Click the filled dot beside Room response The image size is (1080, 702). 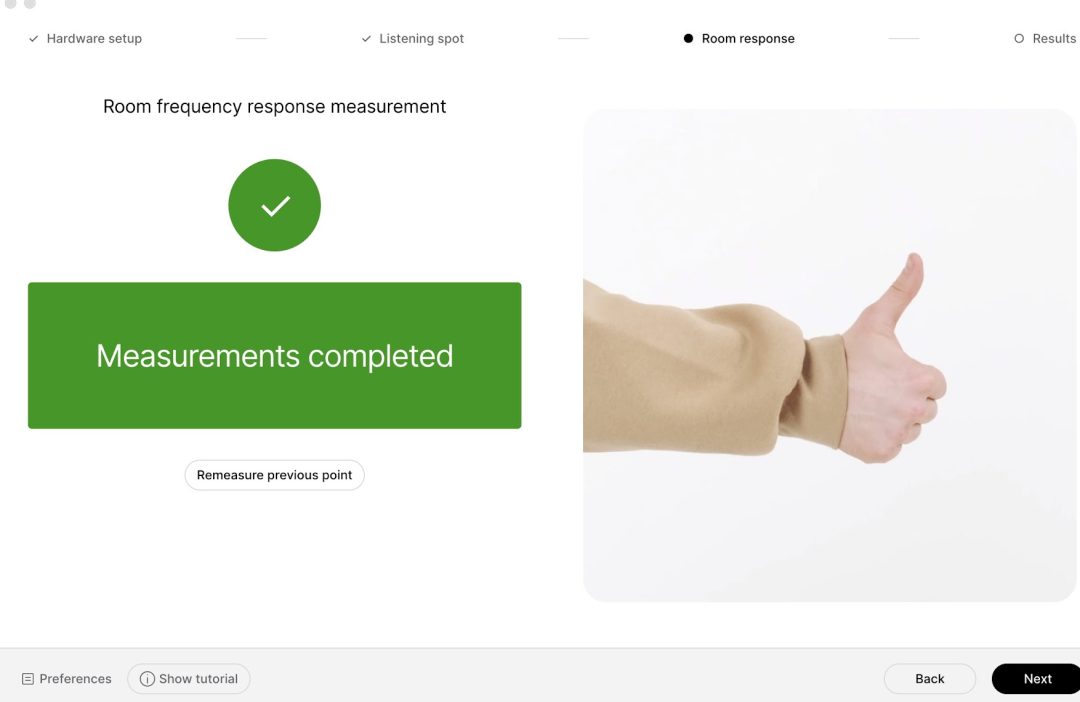688,39
